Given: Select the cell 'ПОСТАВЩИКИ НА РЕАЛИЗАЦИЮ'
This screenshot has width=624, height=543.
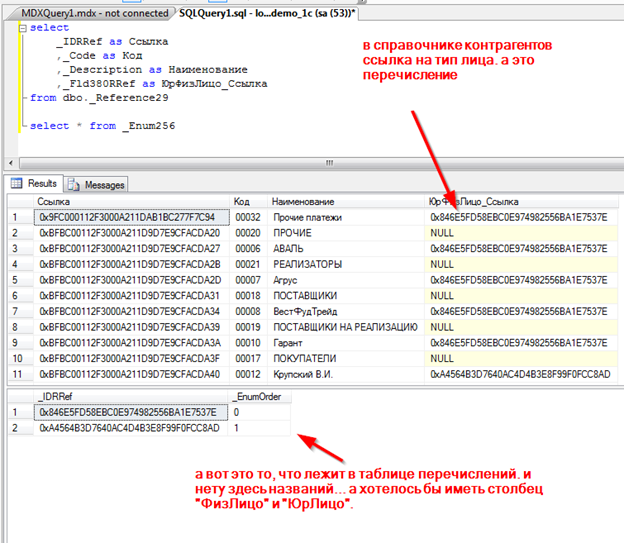Looking at the screenshot, I should tap(346, 327).
